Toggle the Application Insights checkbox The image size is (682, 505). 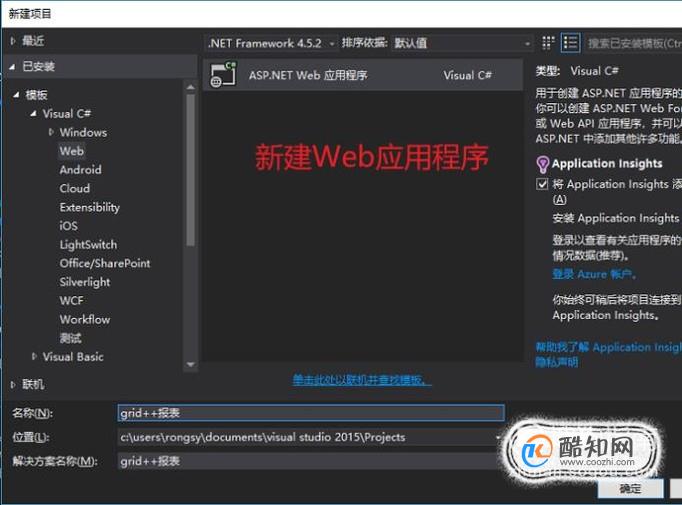coord(542,184)
